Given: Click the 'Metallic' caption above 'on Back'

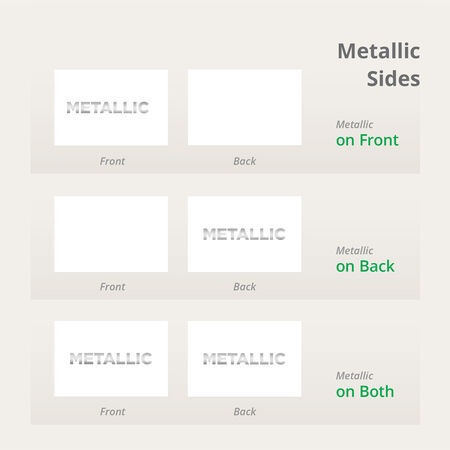Looking at the screenshot, I should (354, 251).
